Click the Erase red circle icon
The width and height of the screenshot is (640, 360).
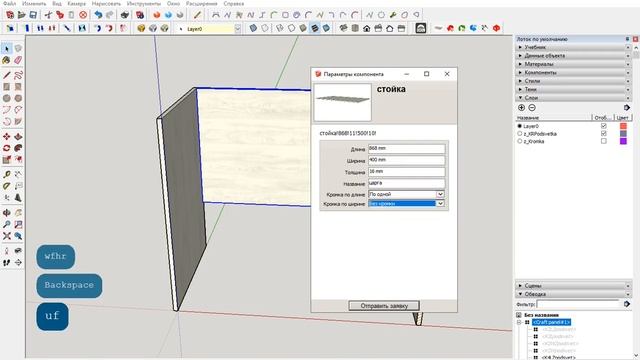(83, 15)
